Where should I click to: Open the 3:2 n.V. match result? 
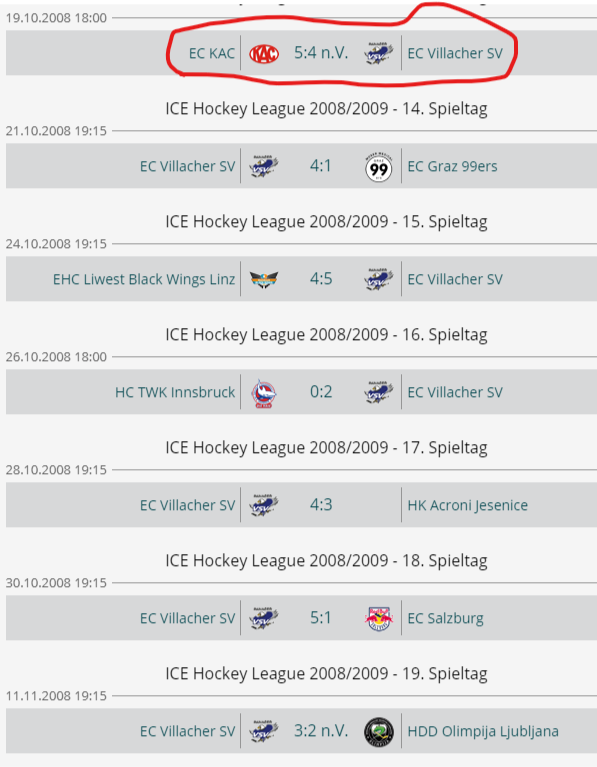321,731
